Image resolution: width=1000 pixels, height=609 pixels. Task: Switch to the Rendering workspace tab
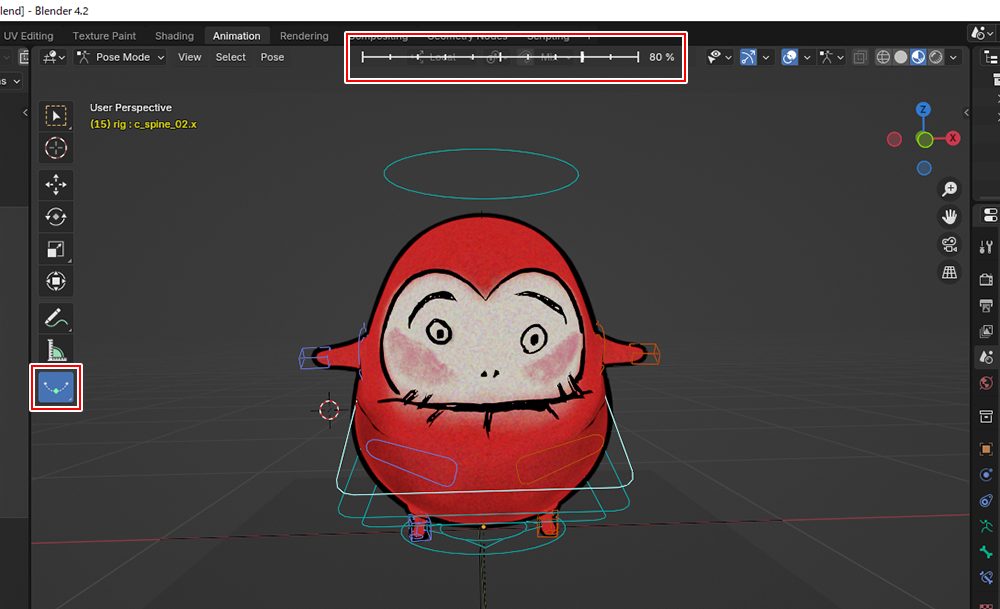click(304, 36)
